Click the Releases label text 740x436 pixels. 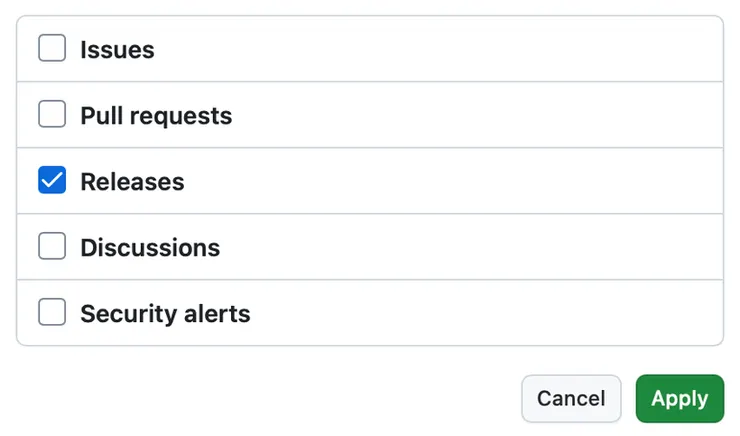click(132, 182)
